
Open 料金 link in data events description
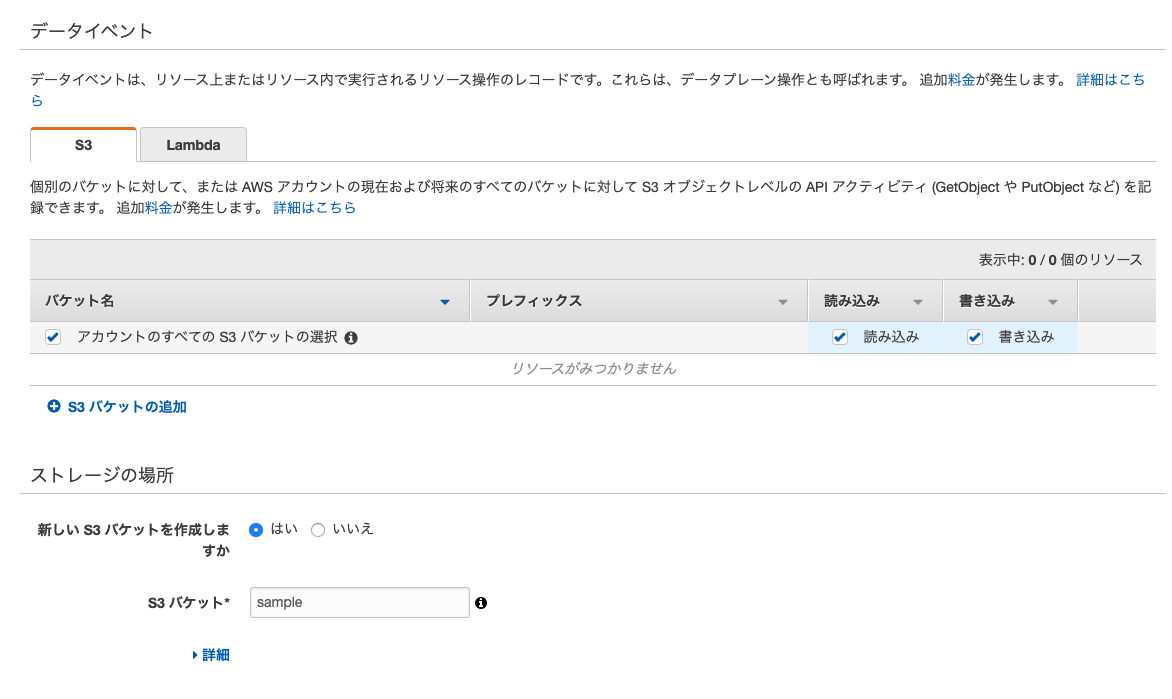[x=961, y=80]
